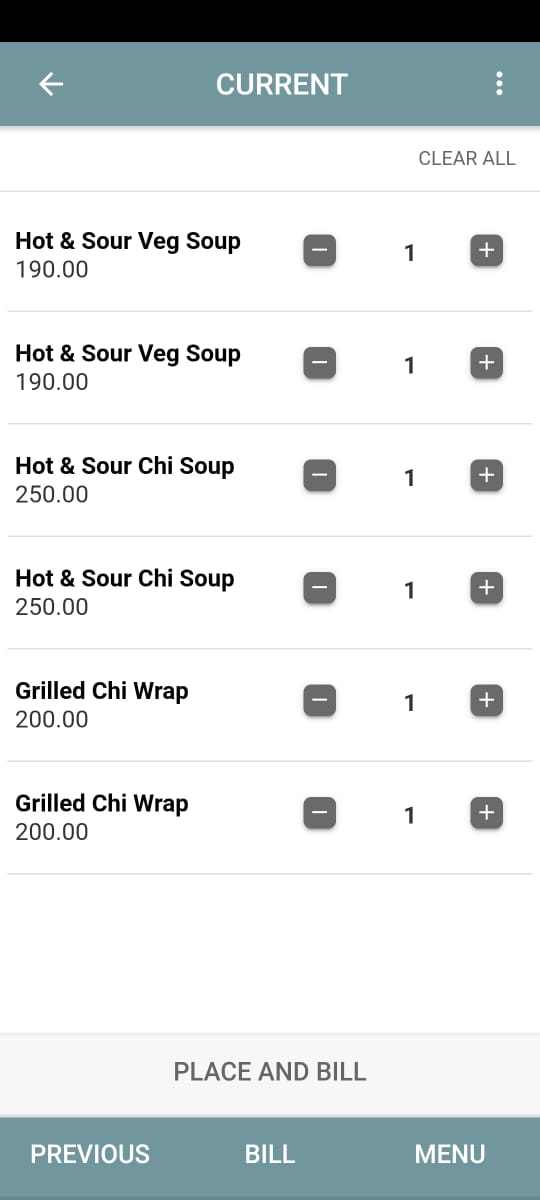
Task: Tap minus on last Grilled Chi Wrap
Action: pos(320,813)
